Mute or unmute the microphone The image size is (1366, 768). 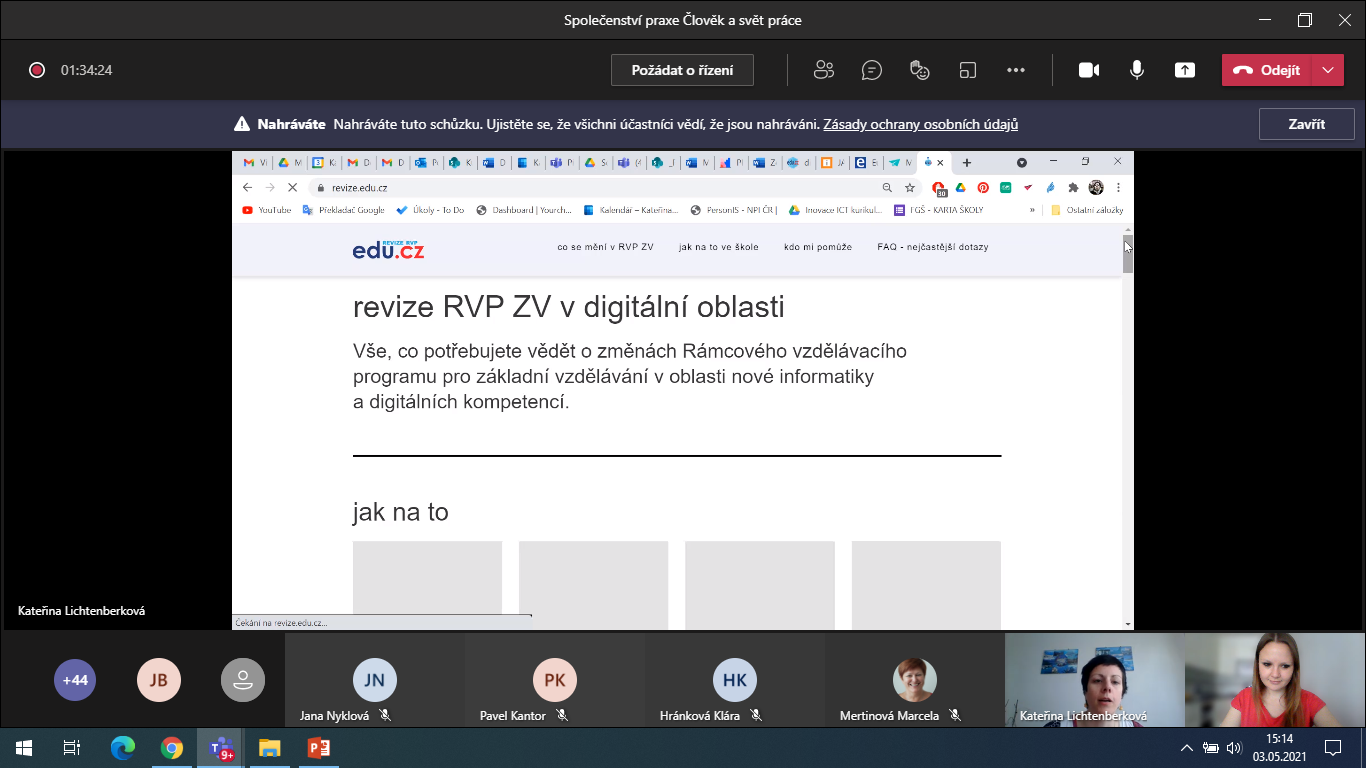(1137, 70)
